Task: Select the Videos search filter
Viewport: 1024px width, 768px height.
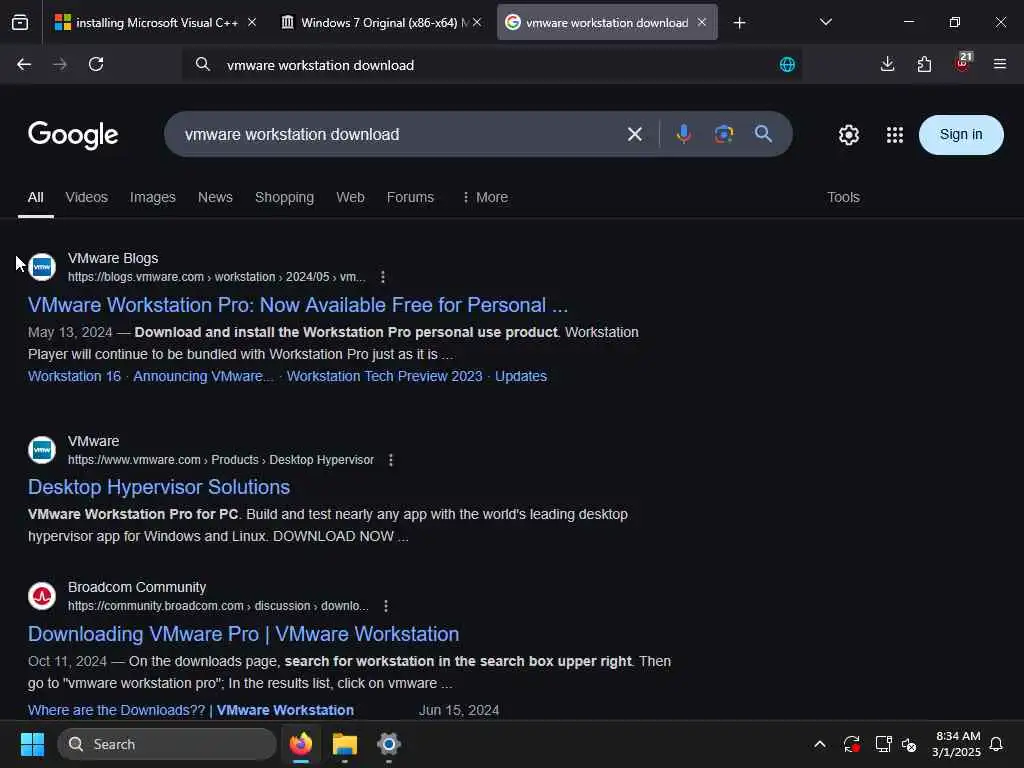Action: coord(86,197)
